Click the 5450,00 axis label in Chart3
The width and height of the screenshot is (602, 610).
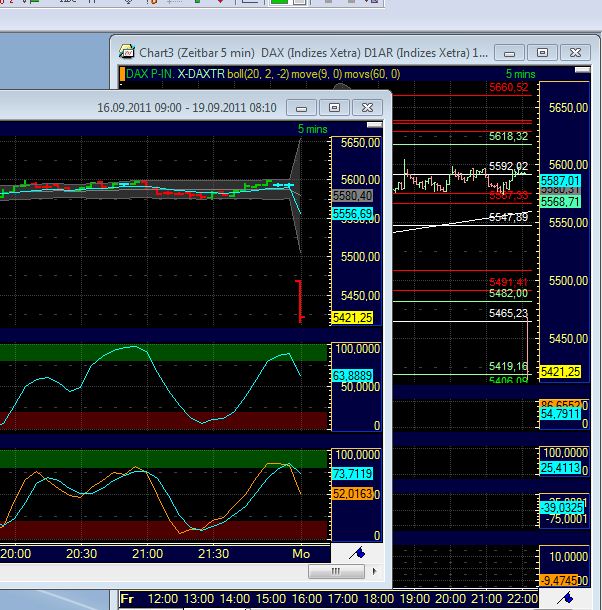(568, 338)
